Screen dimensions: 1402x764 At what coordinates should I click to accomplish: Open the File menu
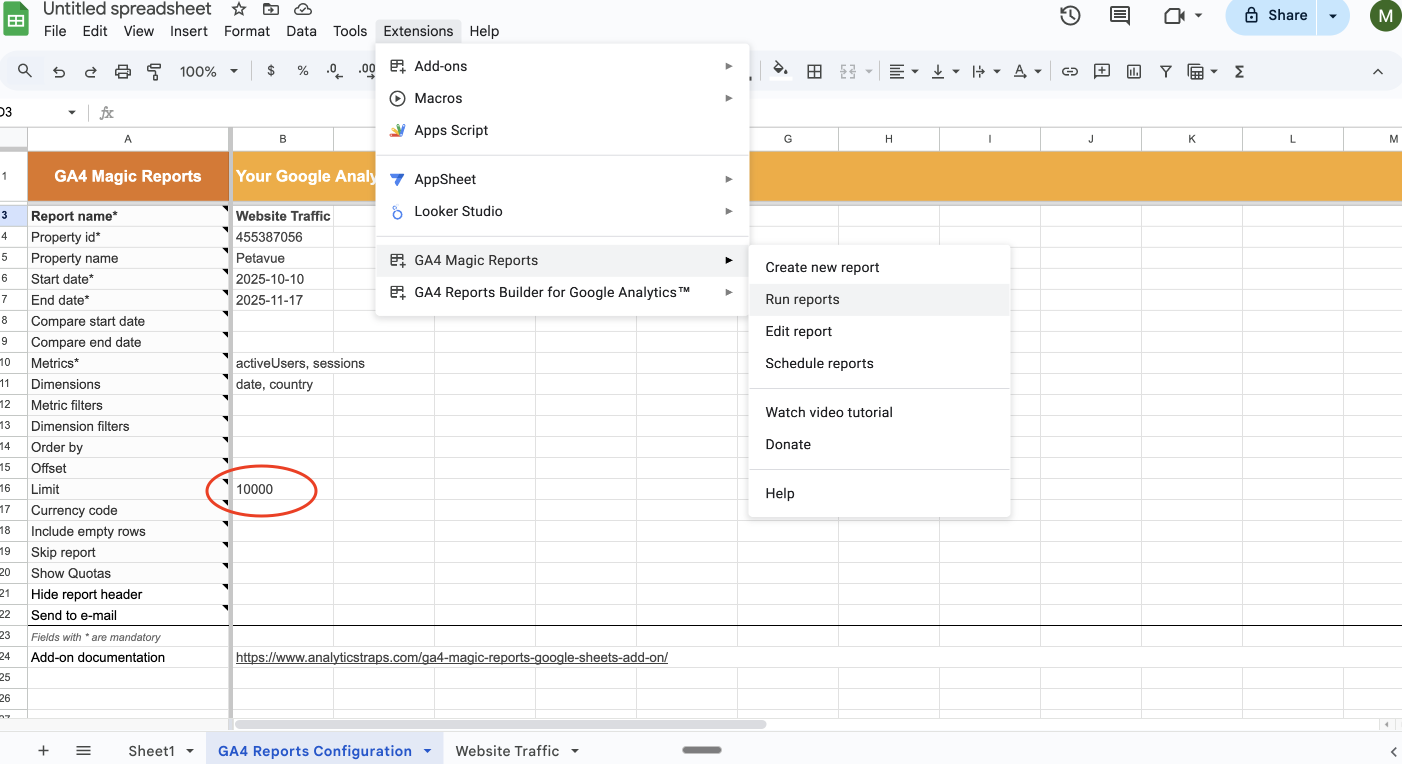[x=55, y=31]
